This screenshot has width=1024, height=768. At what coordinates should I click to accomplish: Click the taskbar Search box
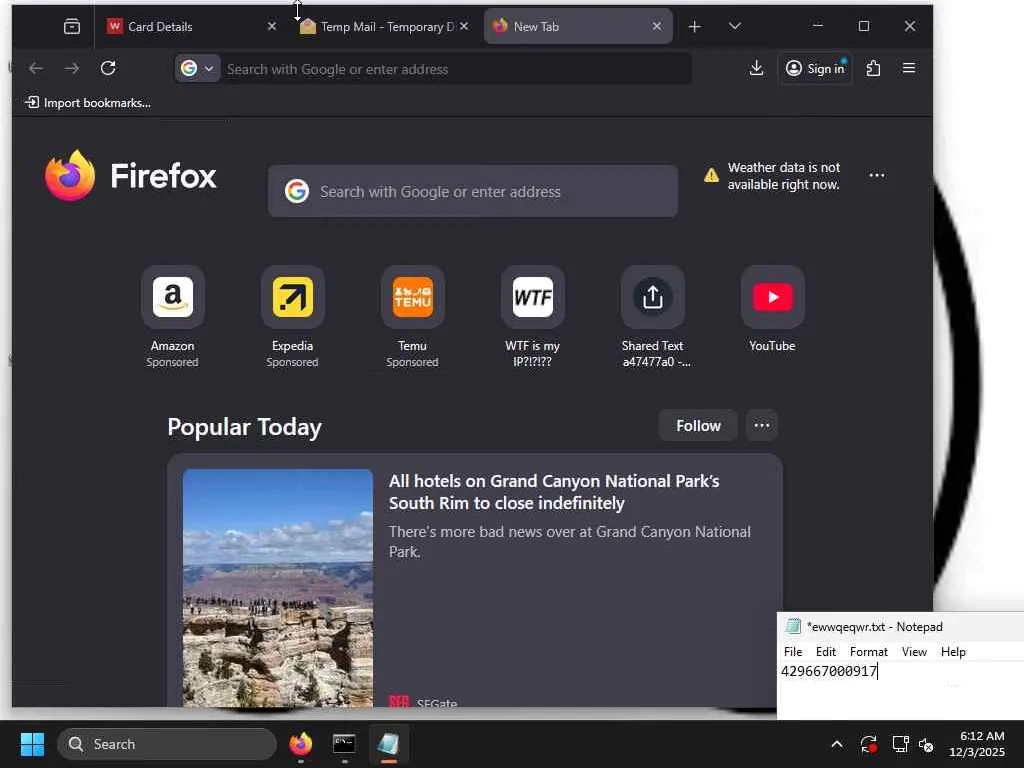point(167,744)
